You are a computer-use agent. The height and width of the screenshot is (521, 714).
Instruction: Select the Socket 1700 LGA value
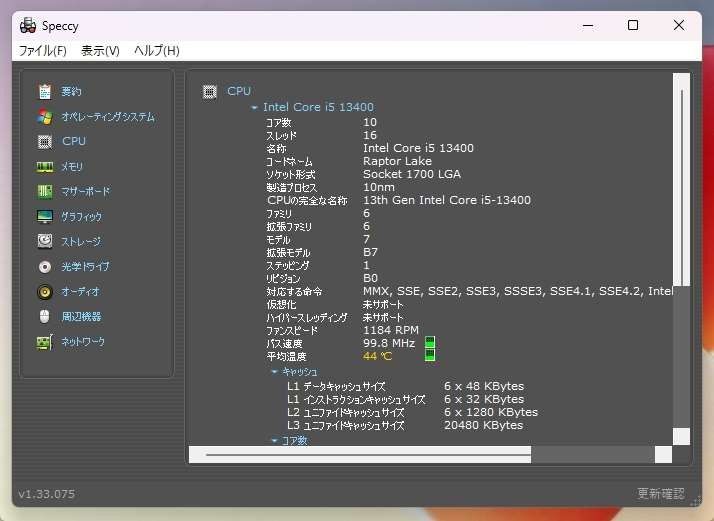pyautogui.click(x=412, y=174)
